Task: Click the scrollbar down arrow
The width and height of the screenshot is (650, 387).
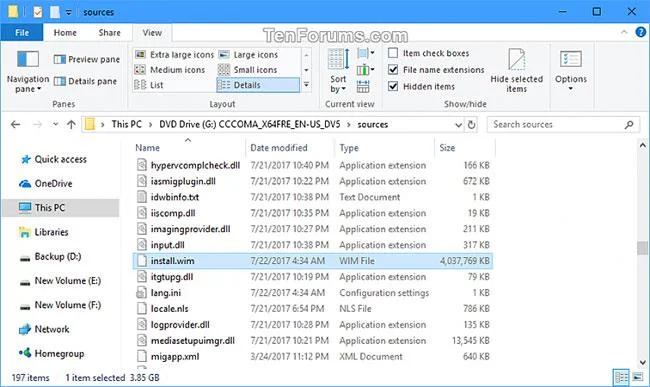Action: pos(643,363)
